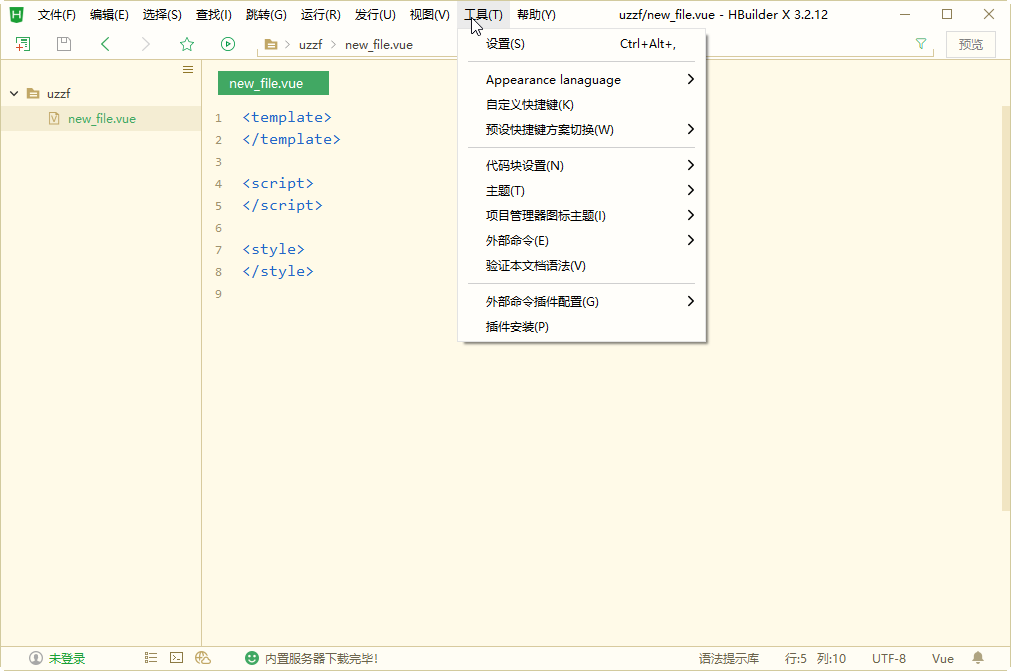Click the HBuilder X logo icon

pos(17,14)
